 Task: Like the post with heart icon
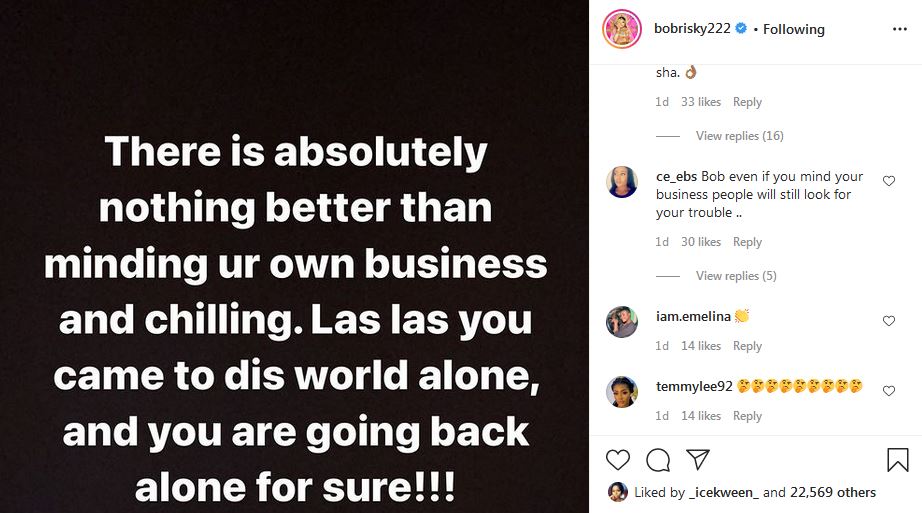pyautogui.click(x=618, y=460)
